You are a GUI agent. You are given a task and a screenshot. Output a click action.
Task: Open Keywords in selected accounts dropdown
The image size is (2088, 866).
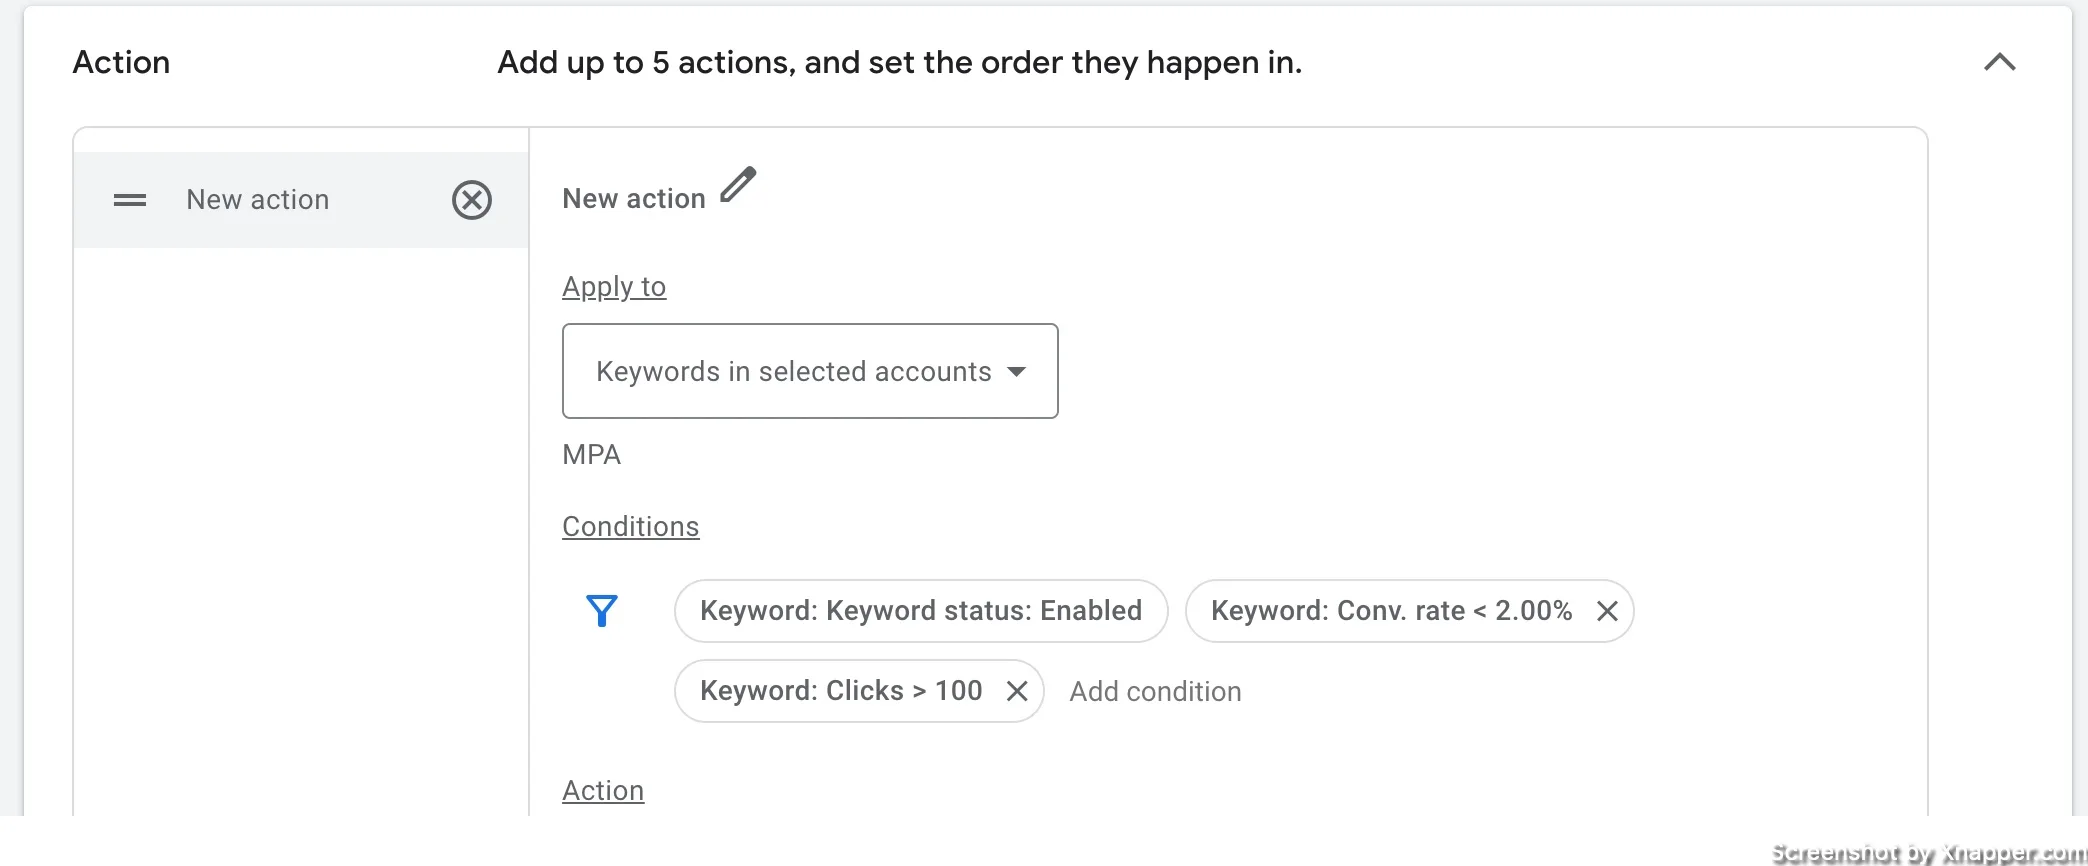point(810,371)
